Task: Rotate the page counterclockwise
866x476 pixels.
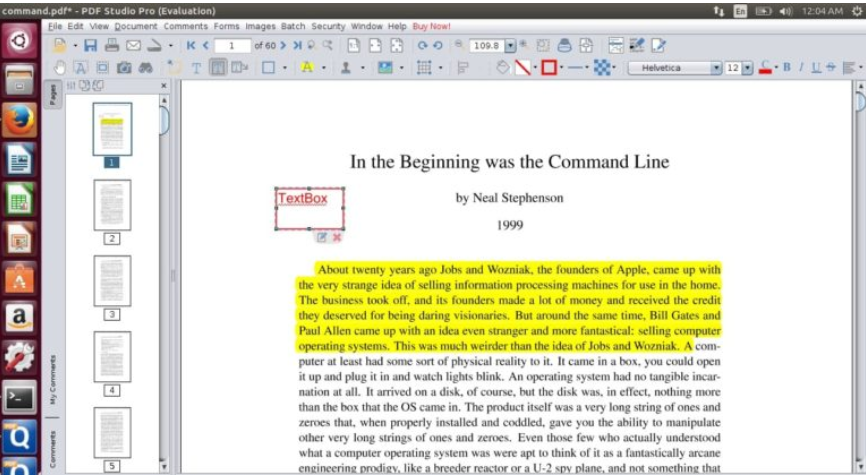Action: click(x=437, y=45)
